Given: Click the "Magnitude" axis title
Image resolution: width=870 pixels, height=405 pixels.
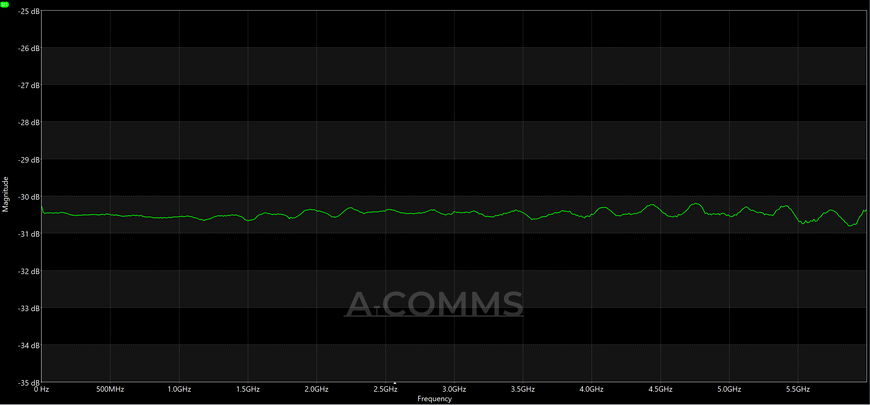Looking at the screenshot, I should point(6,195).
